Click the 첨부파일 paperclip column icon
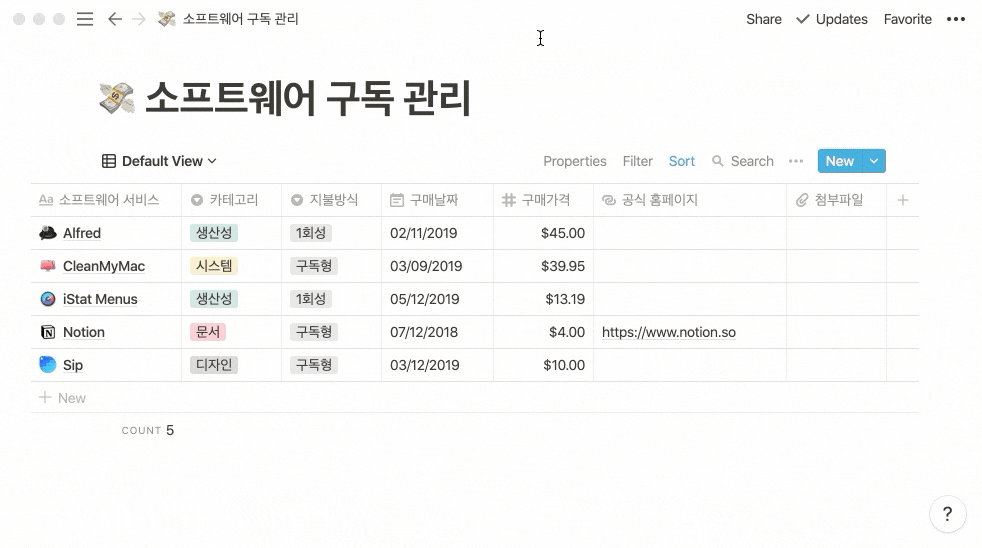Image resolution: width=982 pixels, height=548 pixels. pos(802,200)
